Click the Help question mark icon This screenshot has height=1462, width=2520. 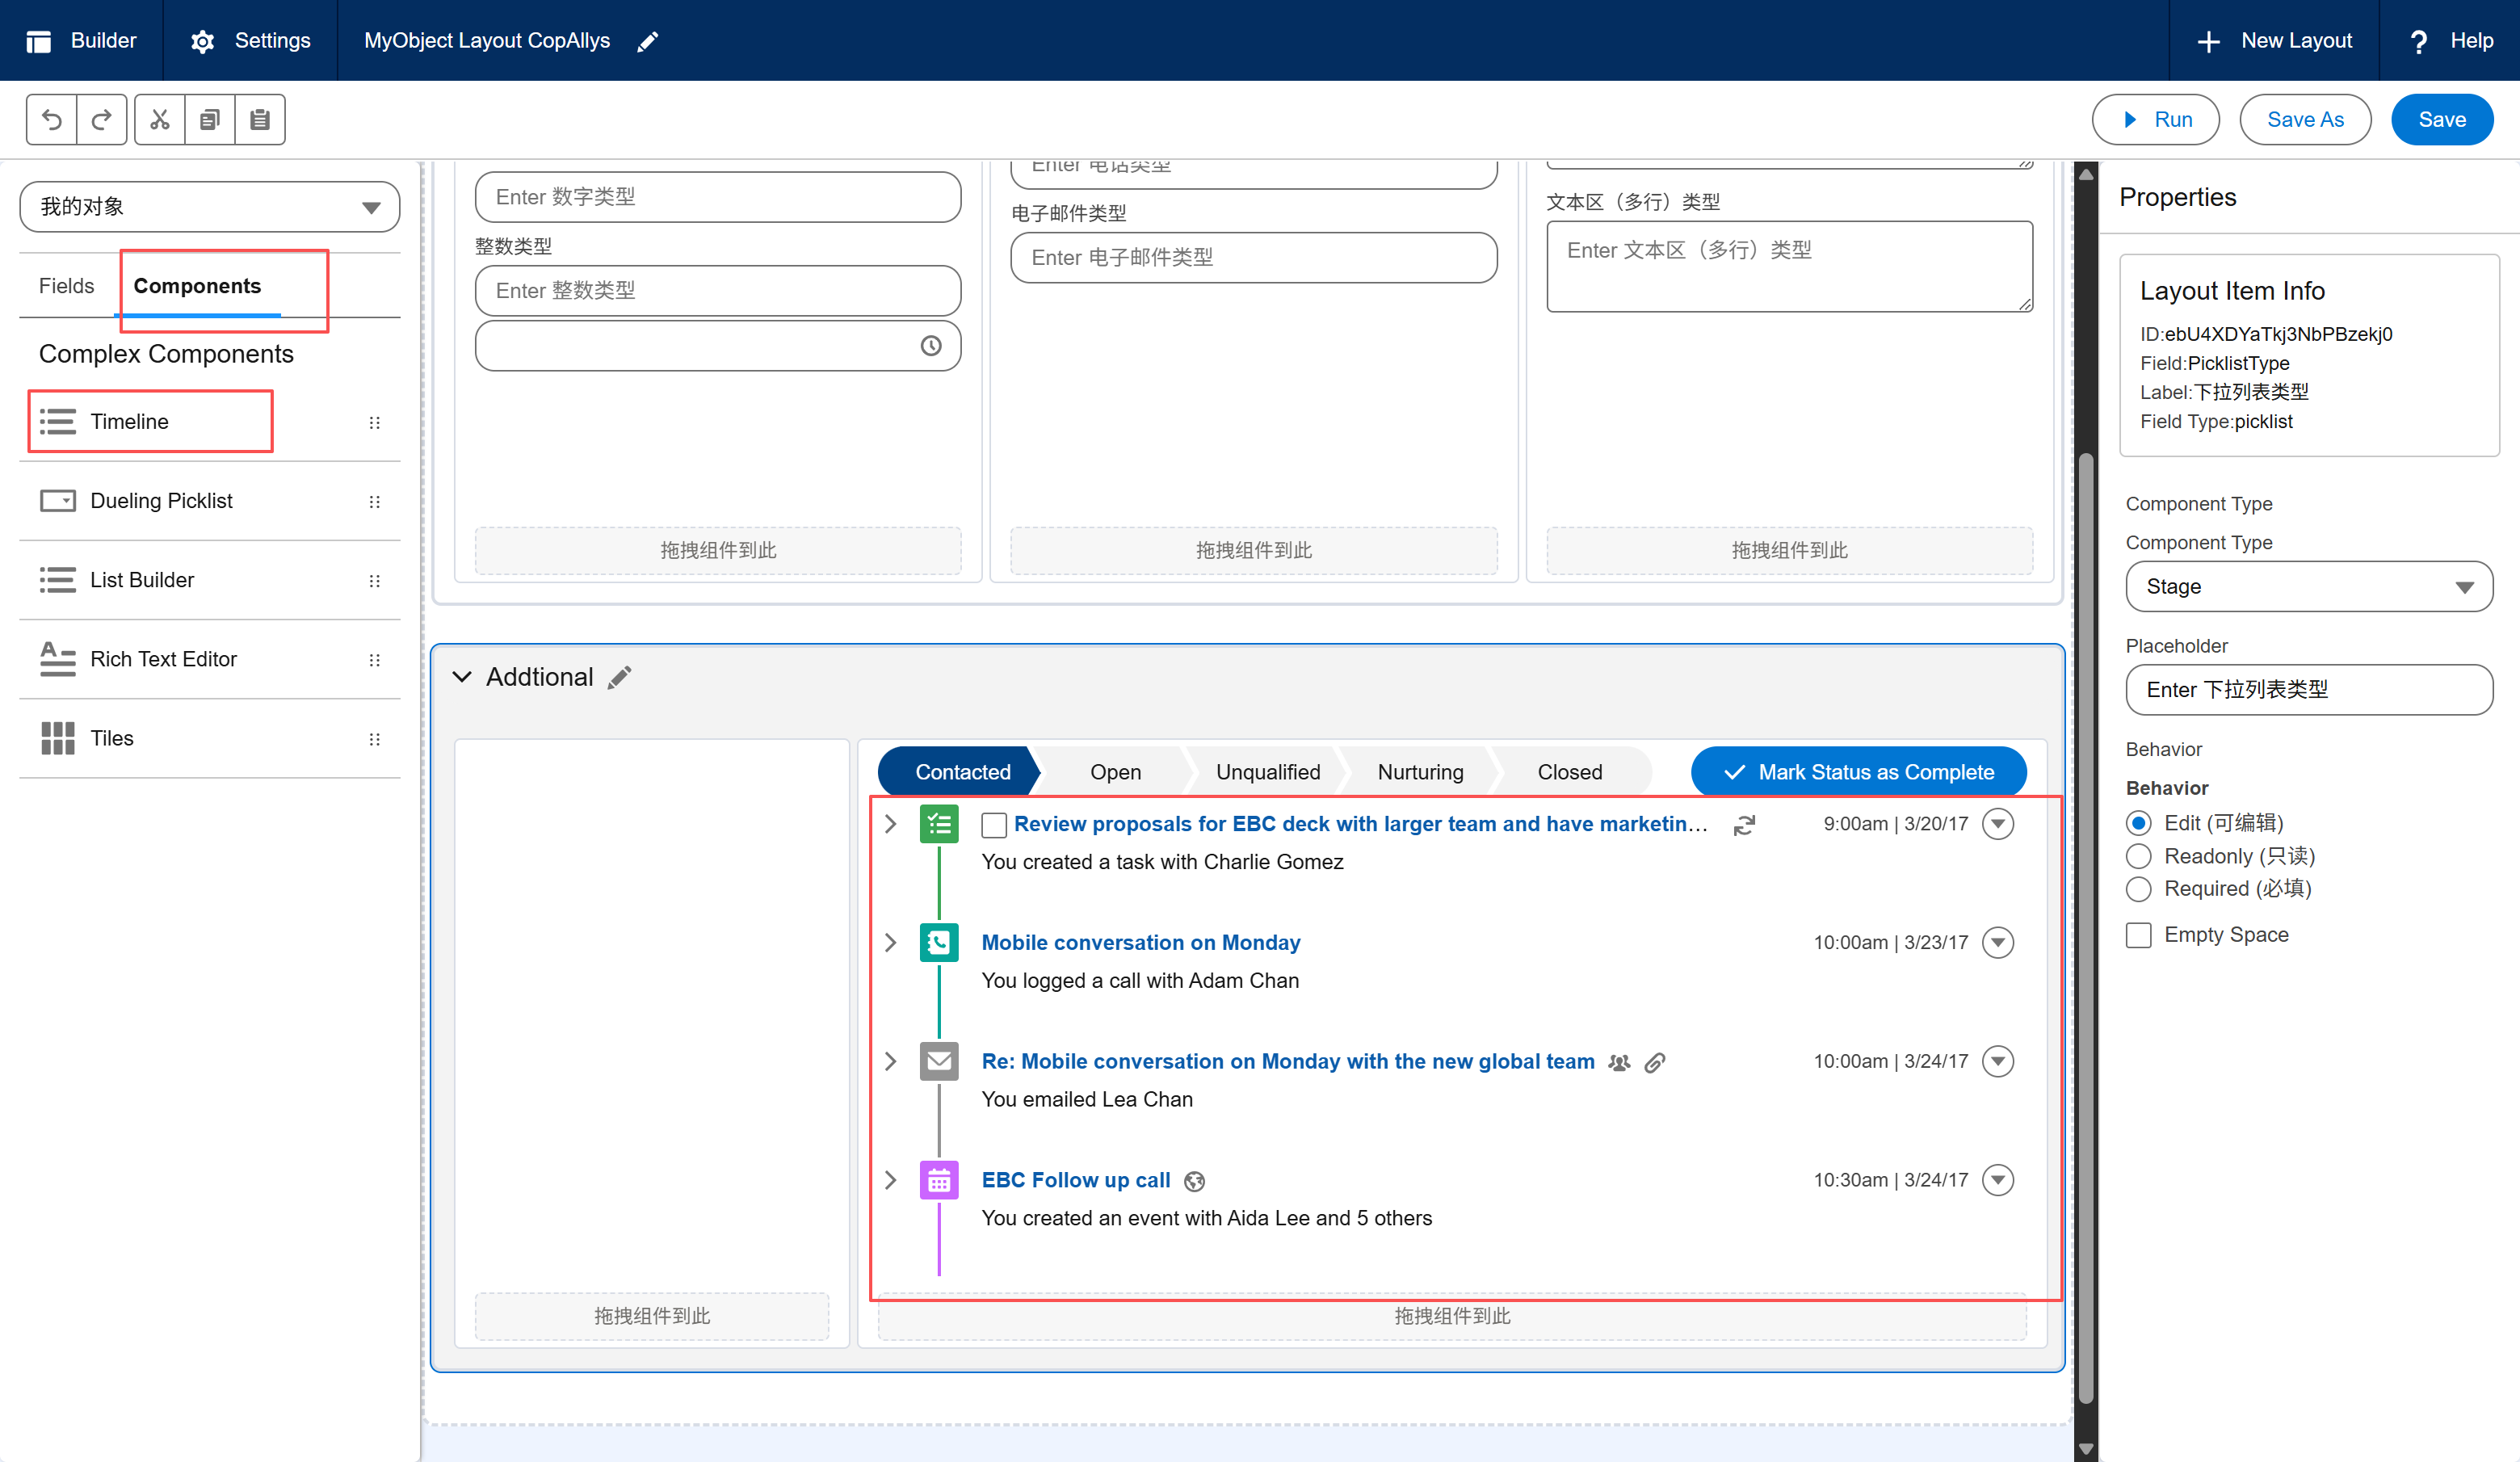tap(2418, 41)
